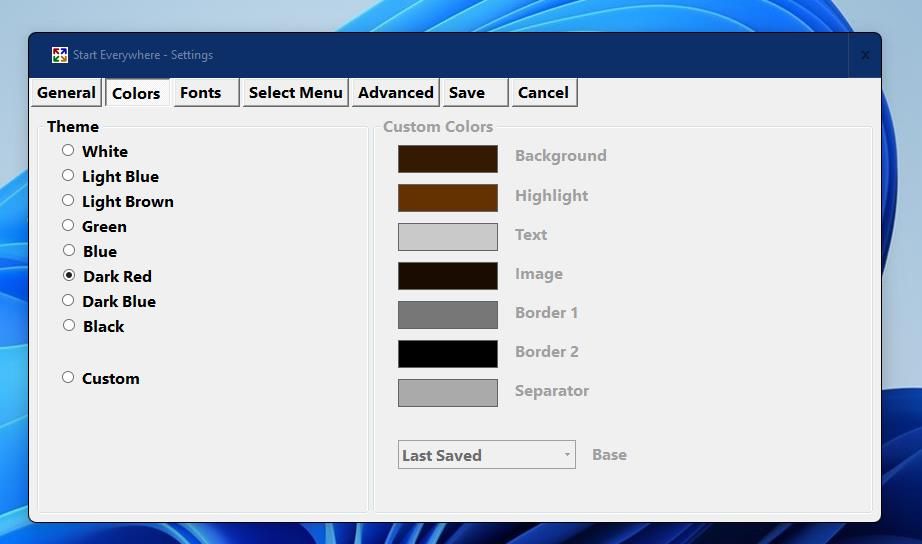The height and width of the screenshot is (544, 922).
Task: Choose the Blue theme option
Action: 69,251
